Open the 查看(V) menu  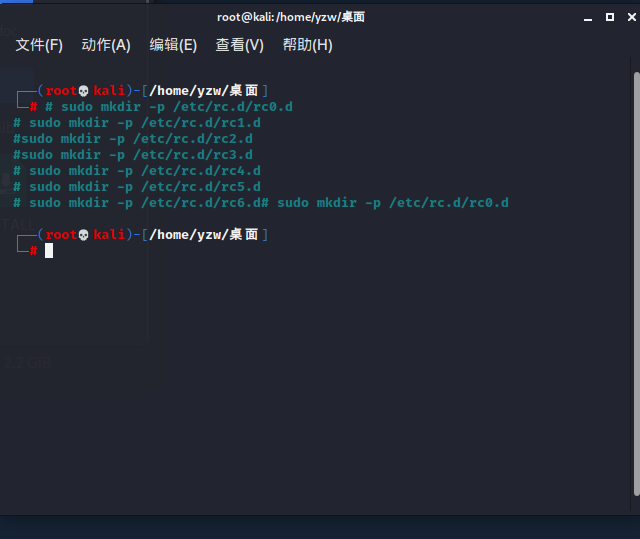240,45
